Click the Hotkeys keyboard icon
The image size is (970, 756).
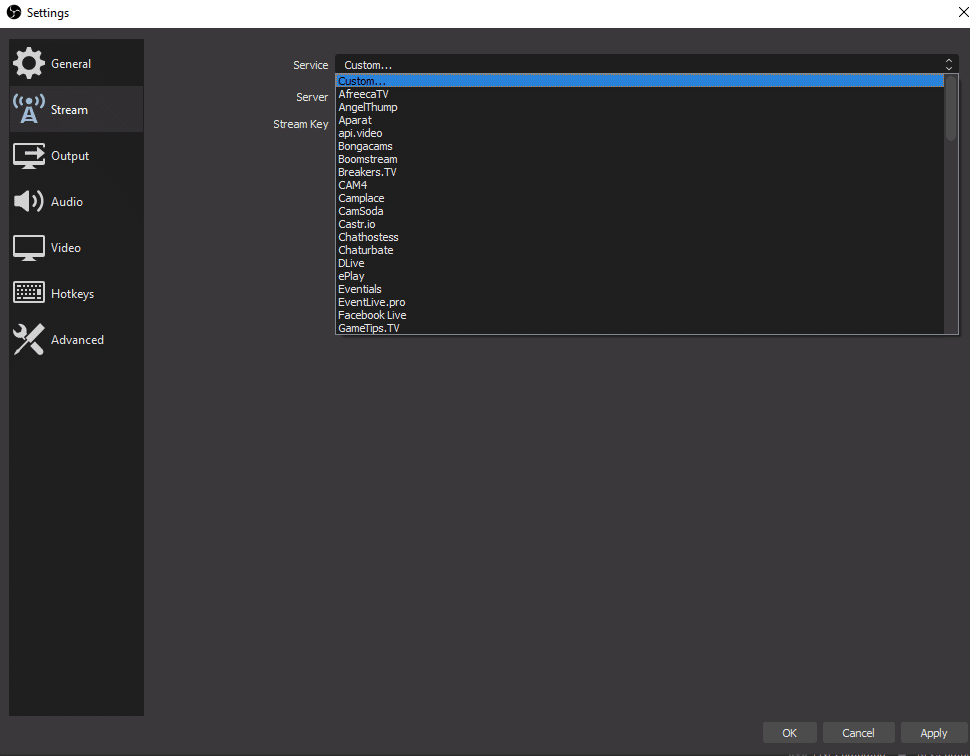point(29,293)
